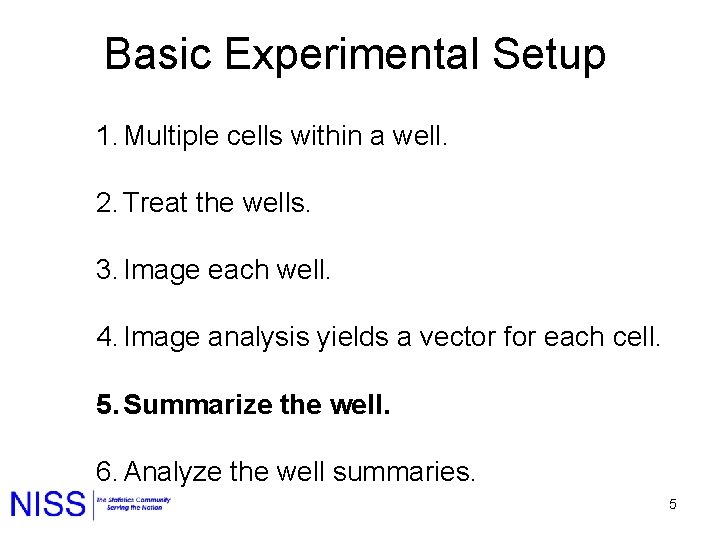The image size is (720, 540).
Task: Click the slide title Basic Experimental Setup
Action: pyautogui.click(x=355, y=54)
